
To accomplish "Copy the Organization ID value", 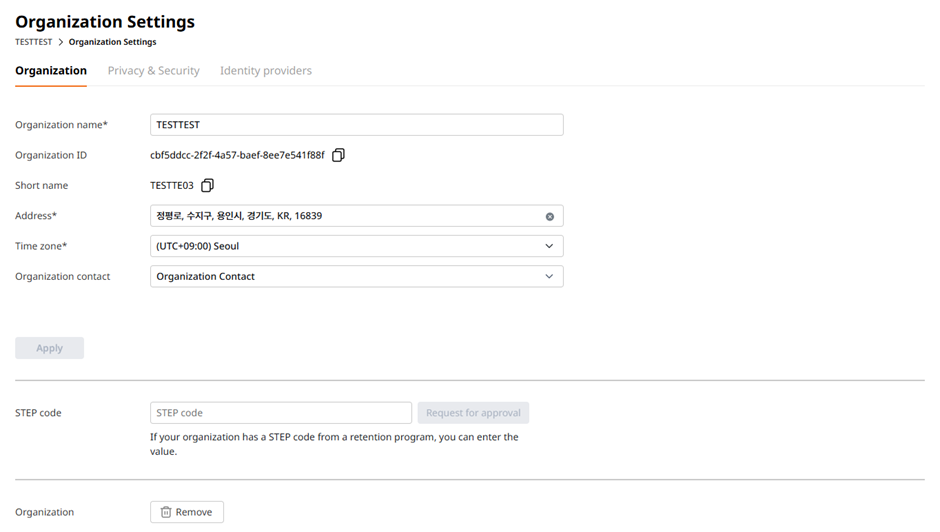I will 338,155.
